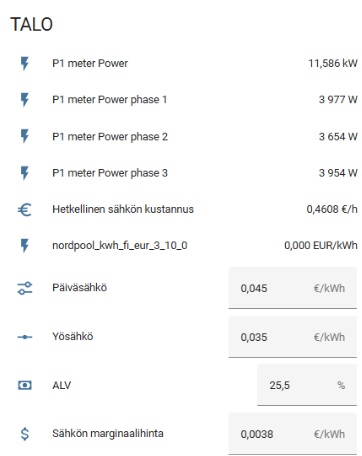The height and width of the screenshot is (456, 362).
Task: Click the lightning icon for Power phase 1
Action: [25, 100]
